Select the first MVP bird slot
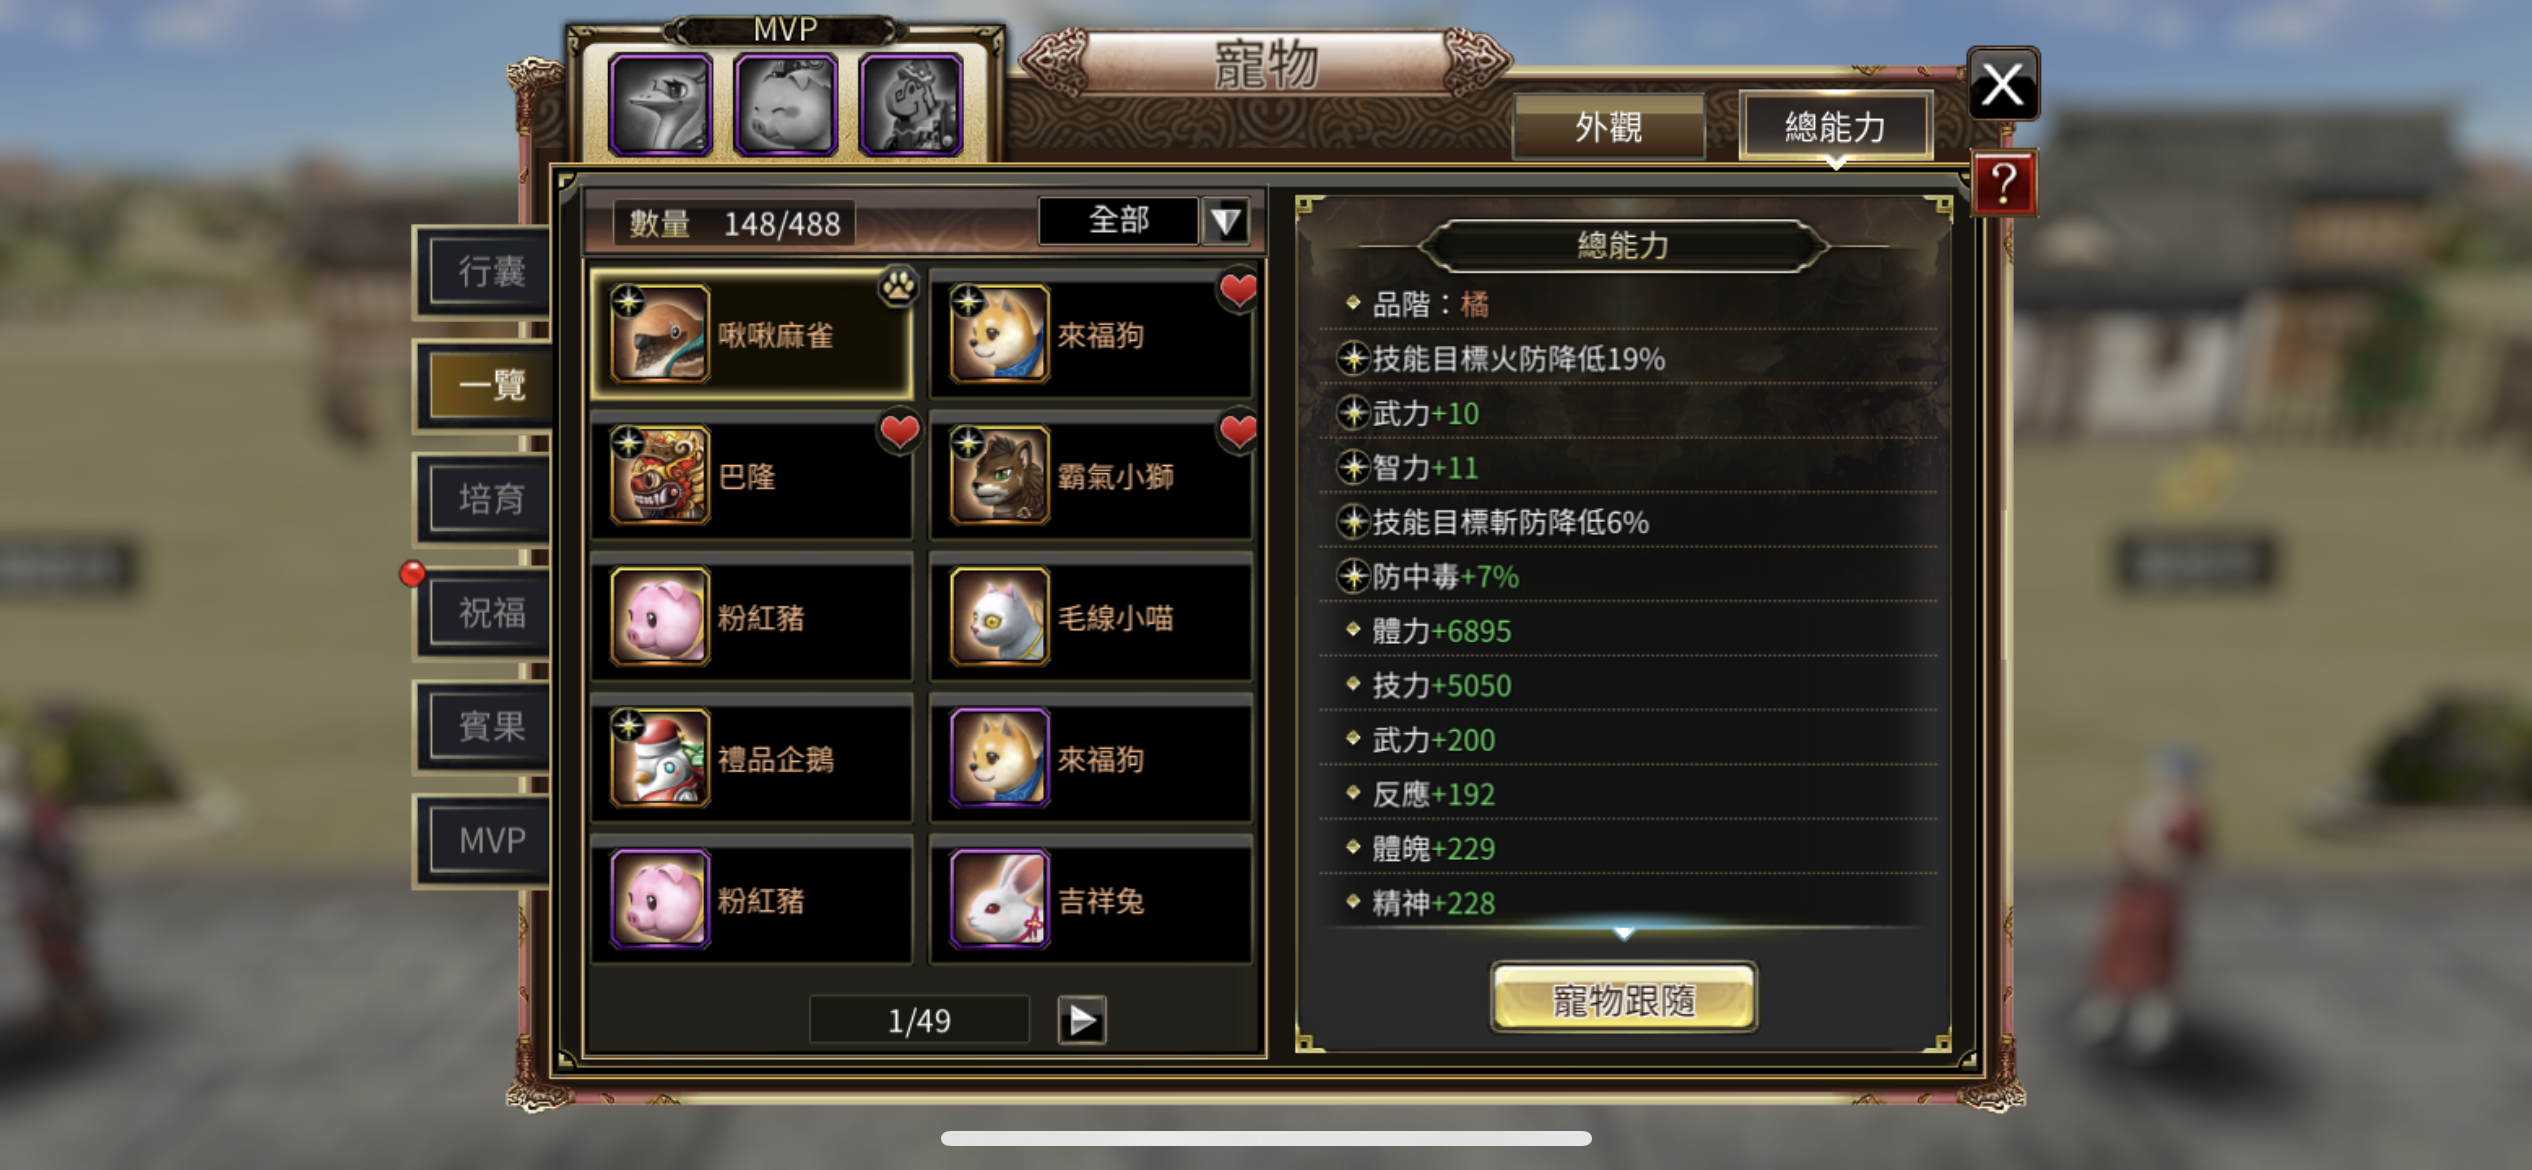 point(661,105)
